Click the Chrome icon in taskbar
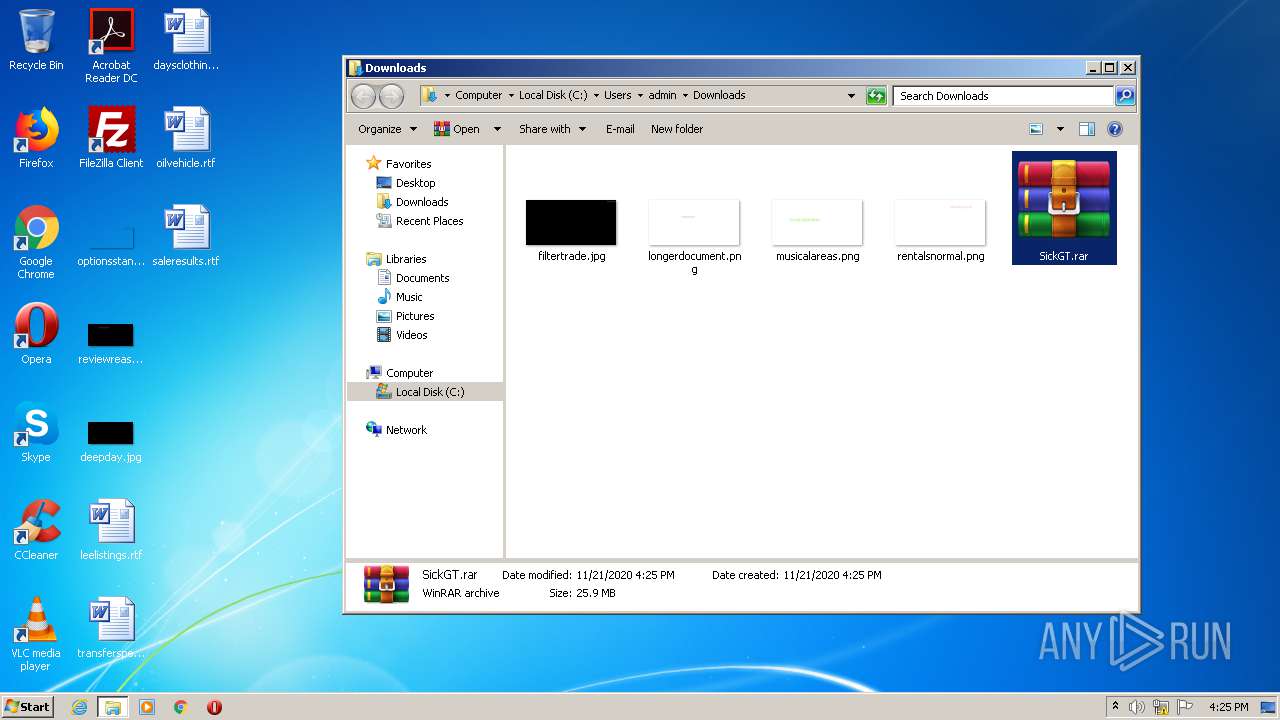Image resolution: width=1280 pixels, height=720 pixels. pyautogui.click(x=181, y=707)
